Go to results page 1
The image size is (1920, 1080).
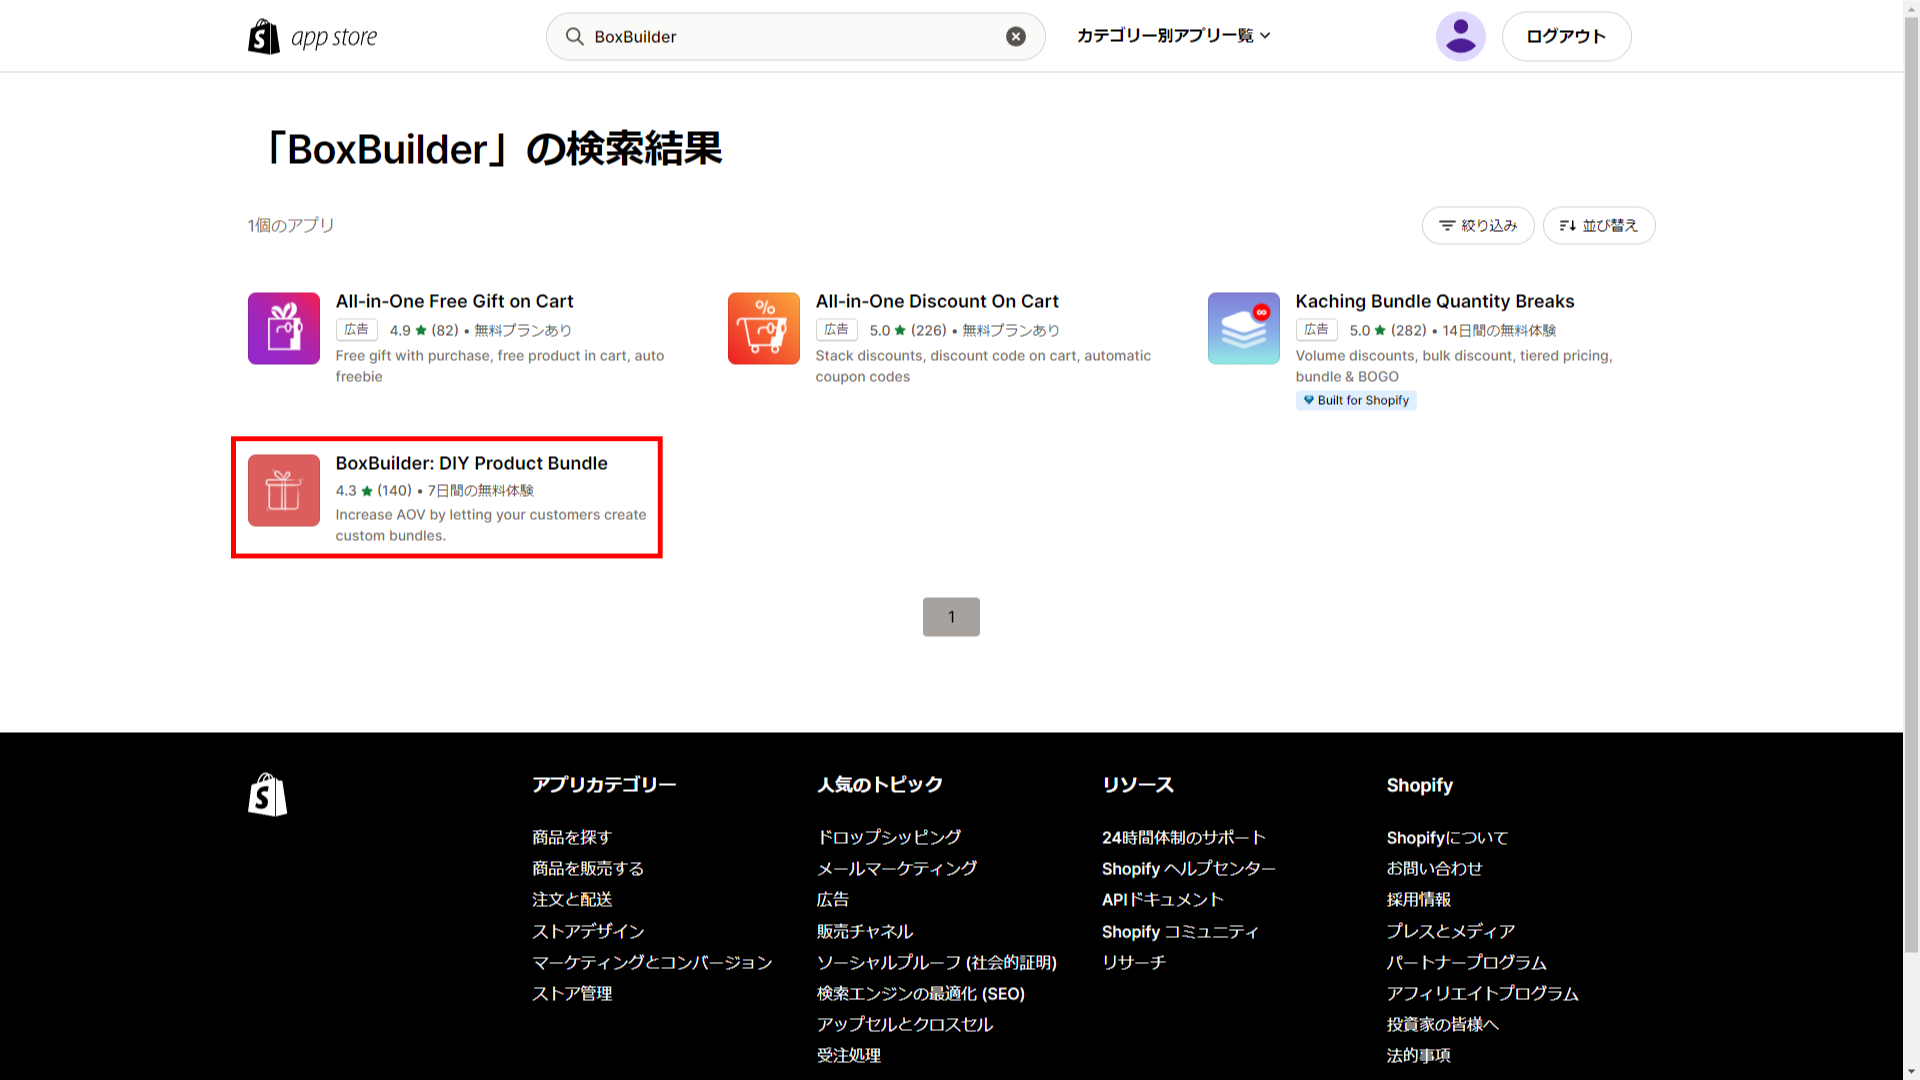[x=950, y=617]
